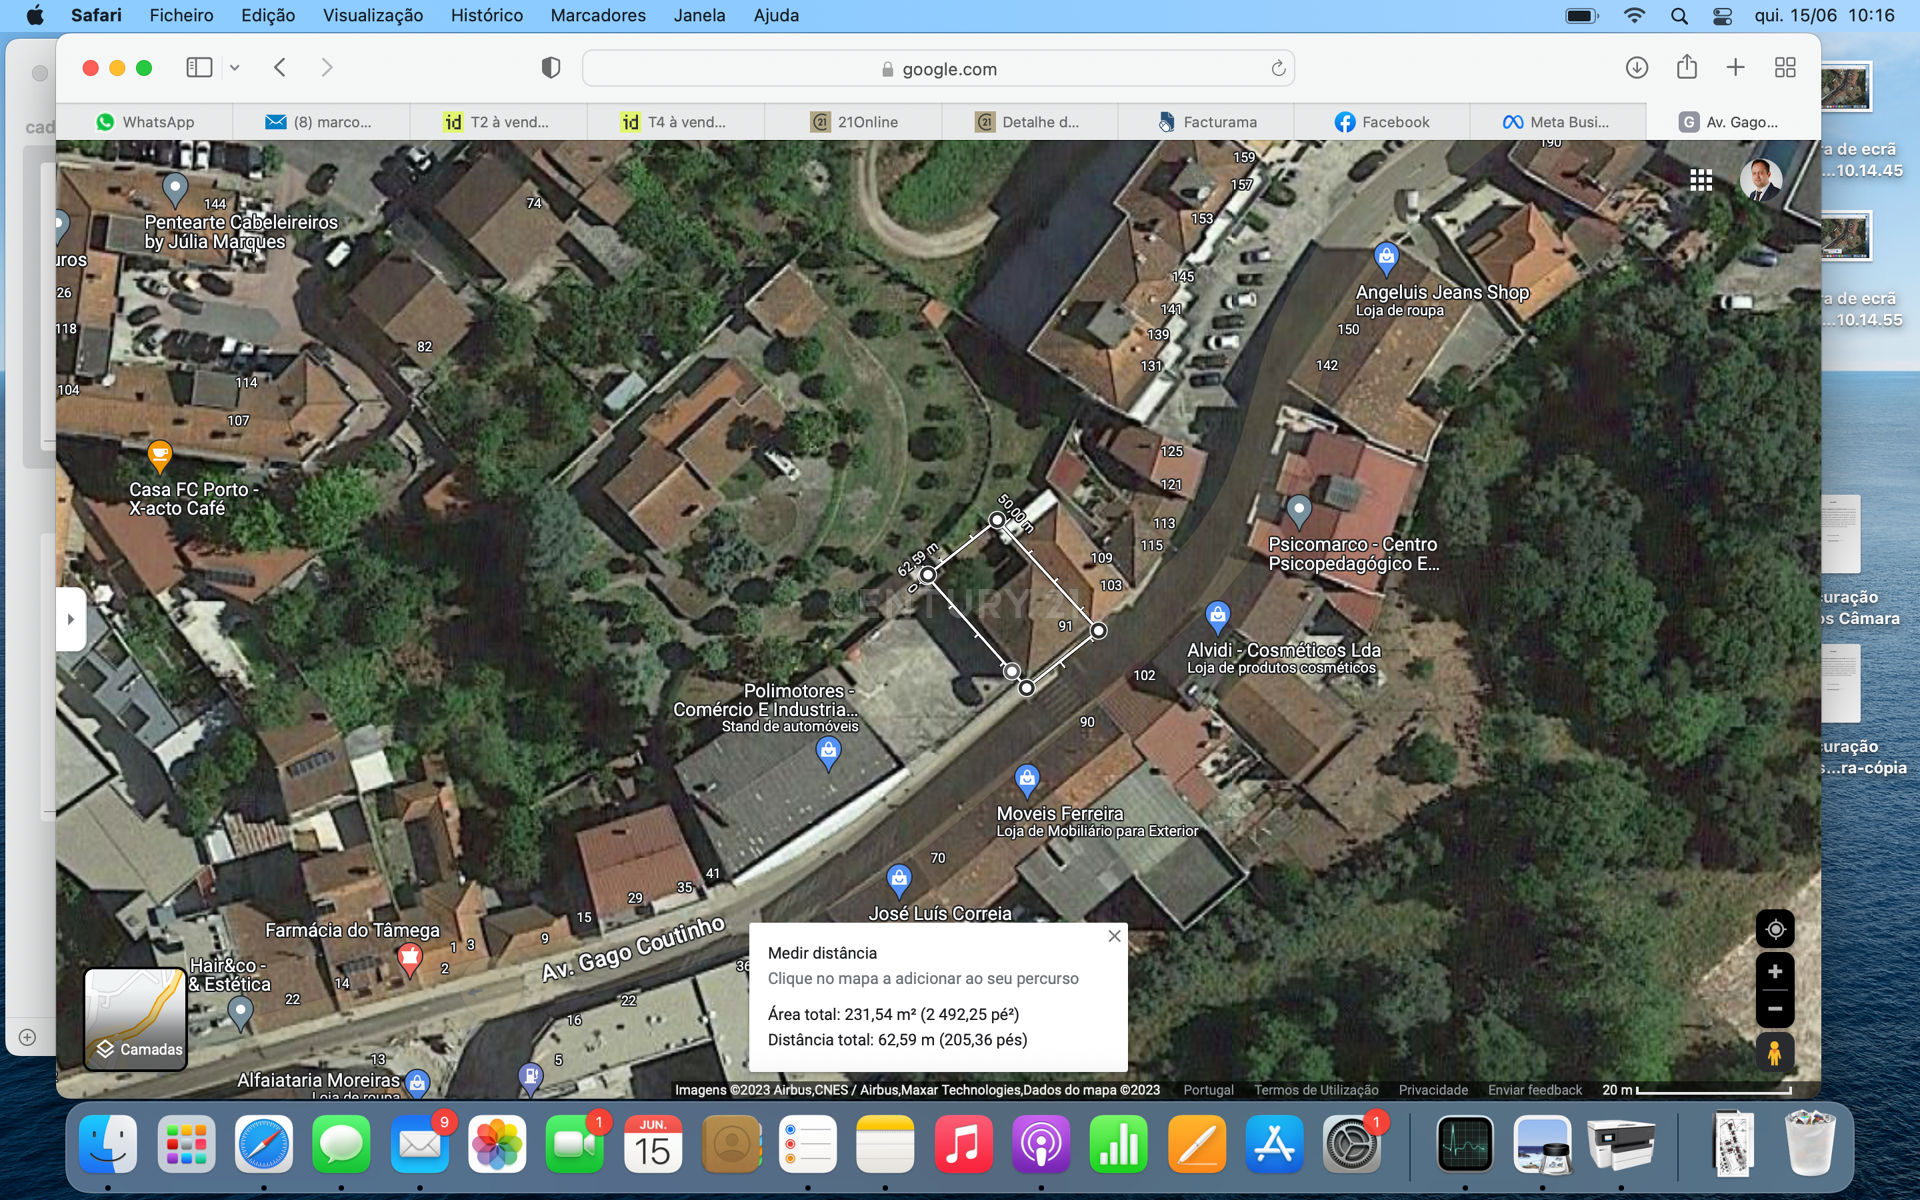1920x1200 pixels.
Task: Open Finder from the Dock
Action: 108,1144
